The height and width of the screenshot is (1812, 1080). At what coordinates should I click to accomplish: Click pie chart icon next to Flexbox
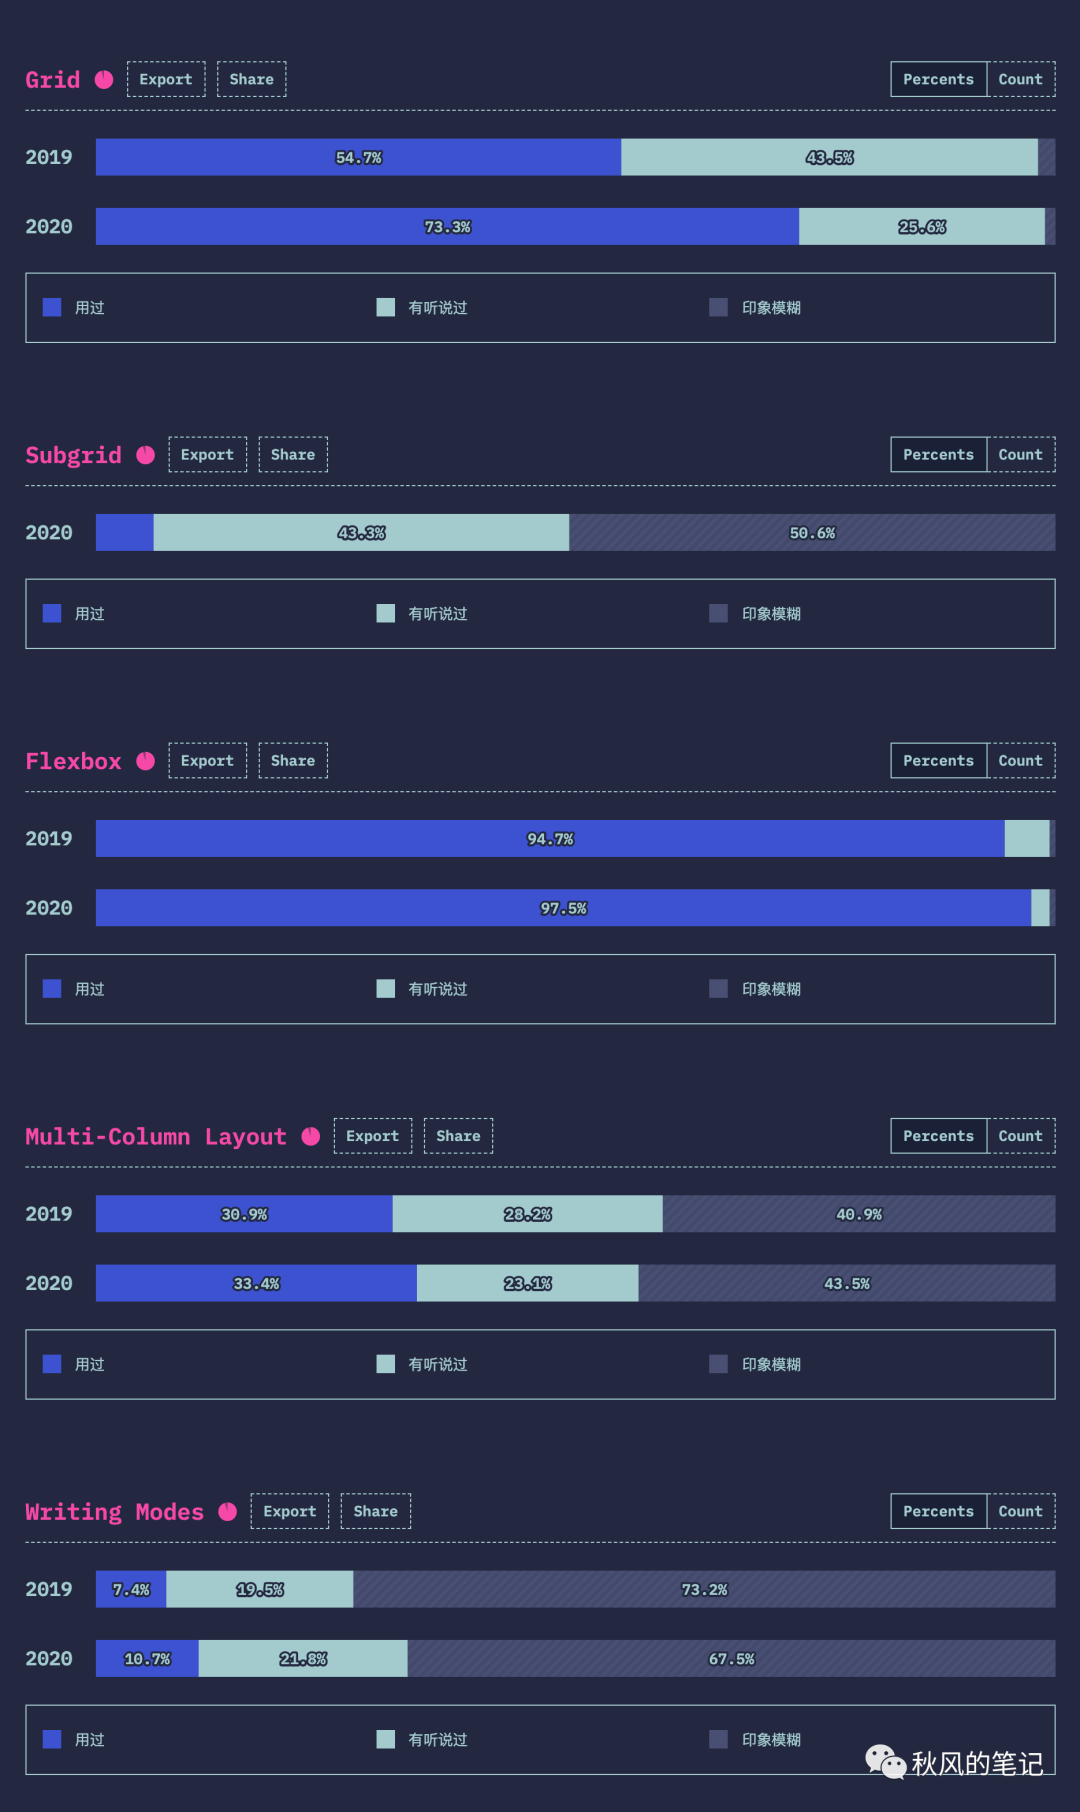click(146, 761)
